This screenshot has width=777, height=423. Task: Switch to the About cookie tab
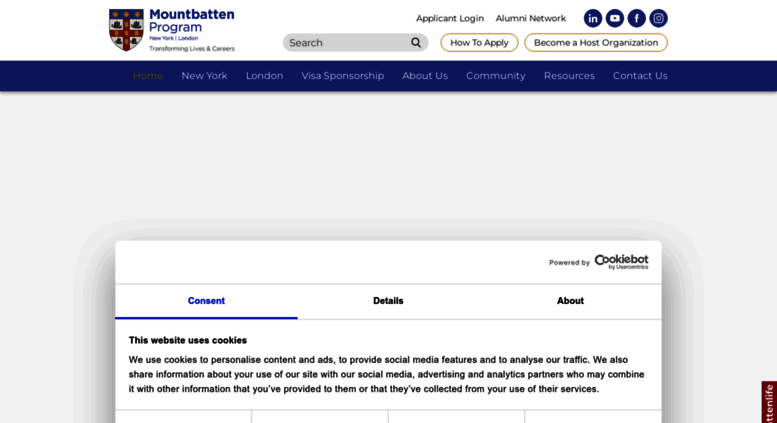(570, 301)
